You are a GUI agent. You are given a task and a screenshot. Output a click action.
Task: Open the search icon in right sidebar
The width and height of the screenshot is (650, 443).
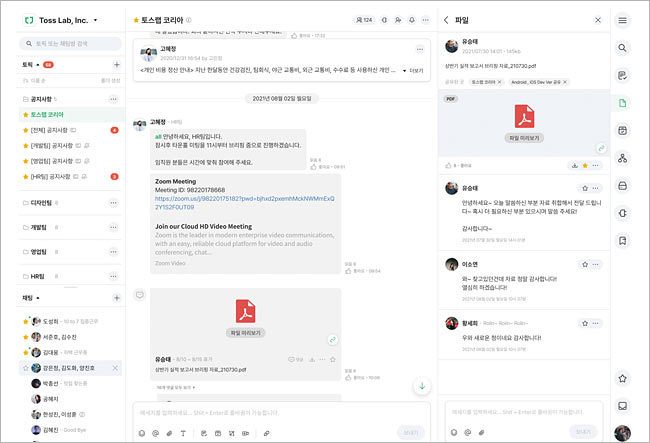click(x=623, y=47)
